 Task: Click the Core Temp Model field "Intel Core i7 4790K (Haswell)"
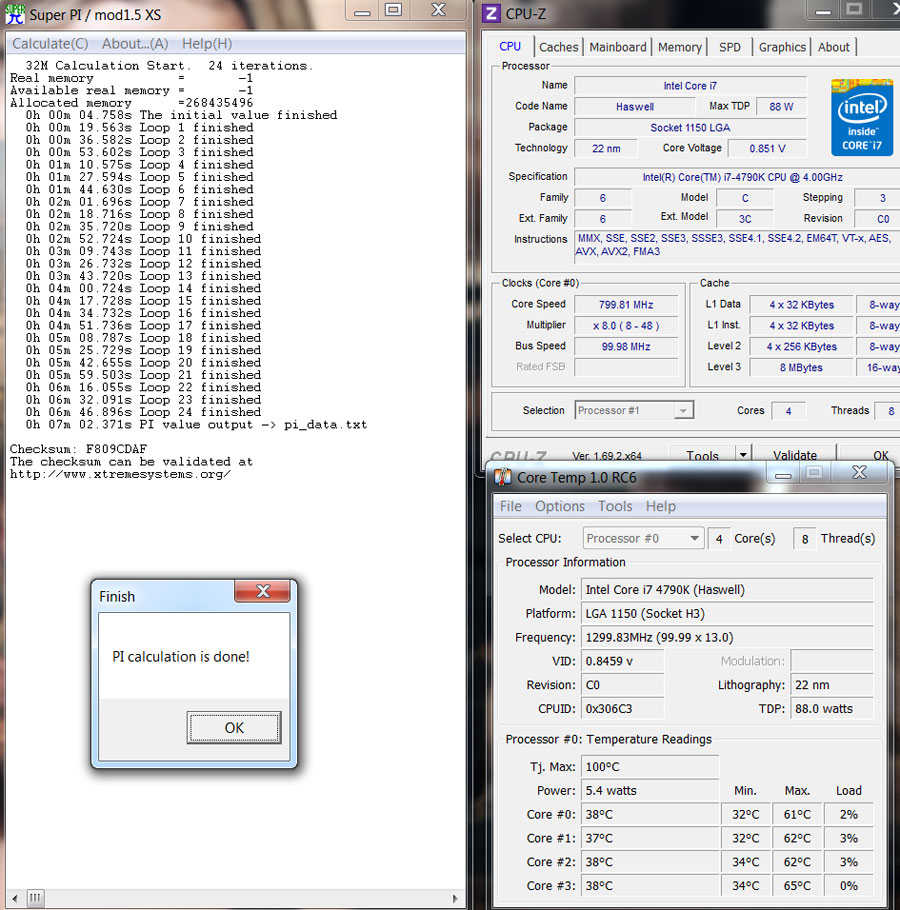coord(727,590)
